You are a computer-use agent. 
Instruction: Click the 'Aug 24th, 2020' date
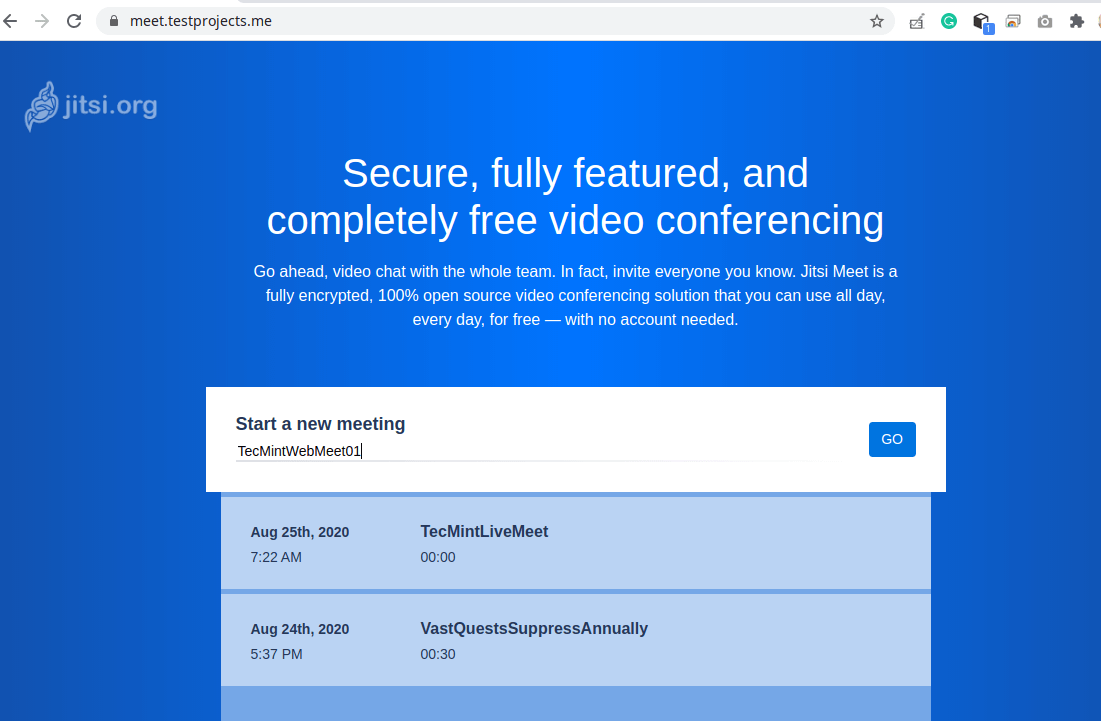300,629
